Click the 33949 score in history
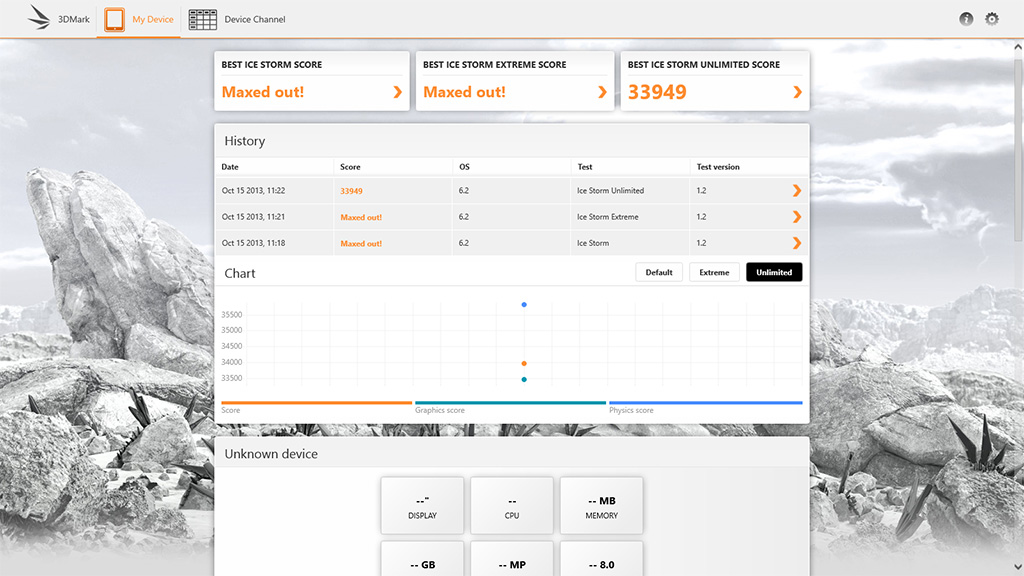Viewport: 1024px width, 576px height. pos(351,191)
